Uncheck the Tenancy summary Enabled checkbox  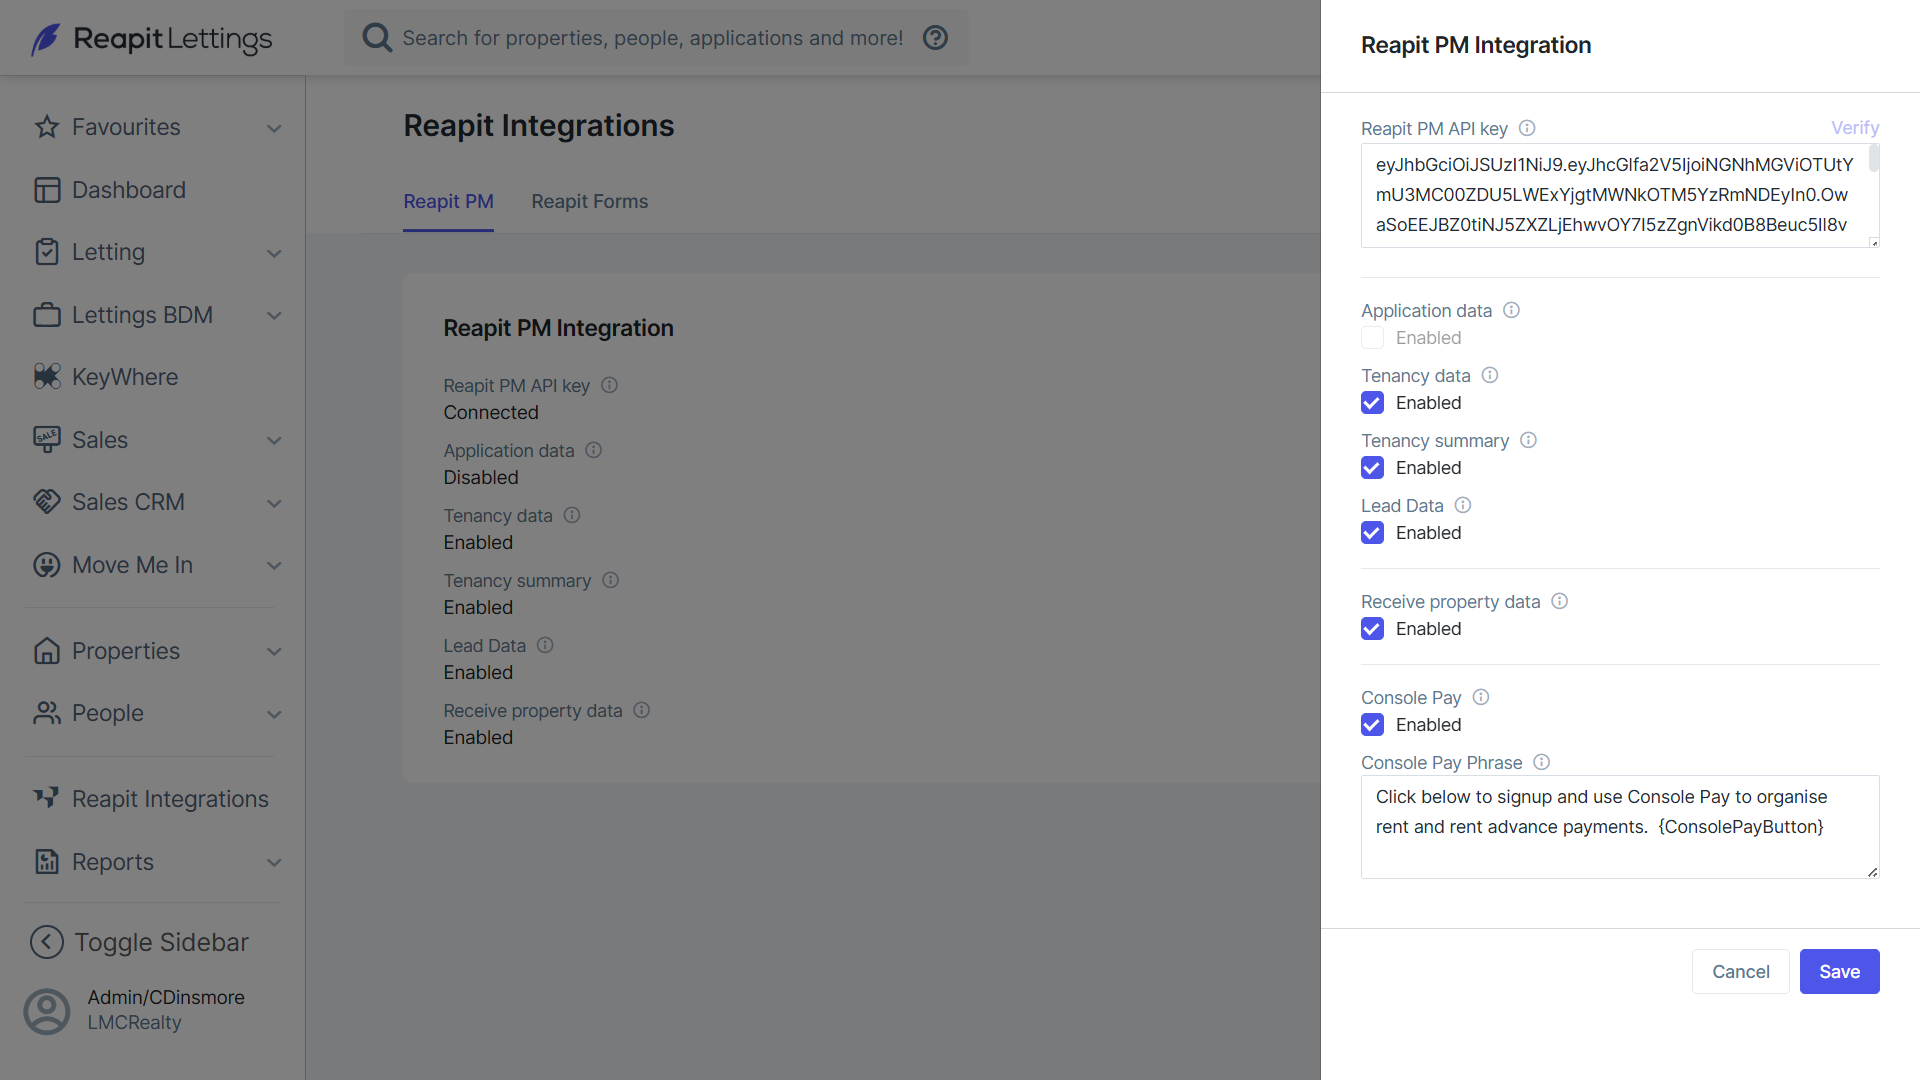pyautogui.click(x=1372, y=468)
